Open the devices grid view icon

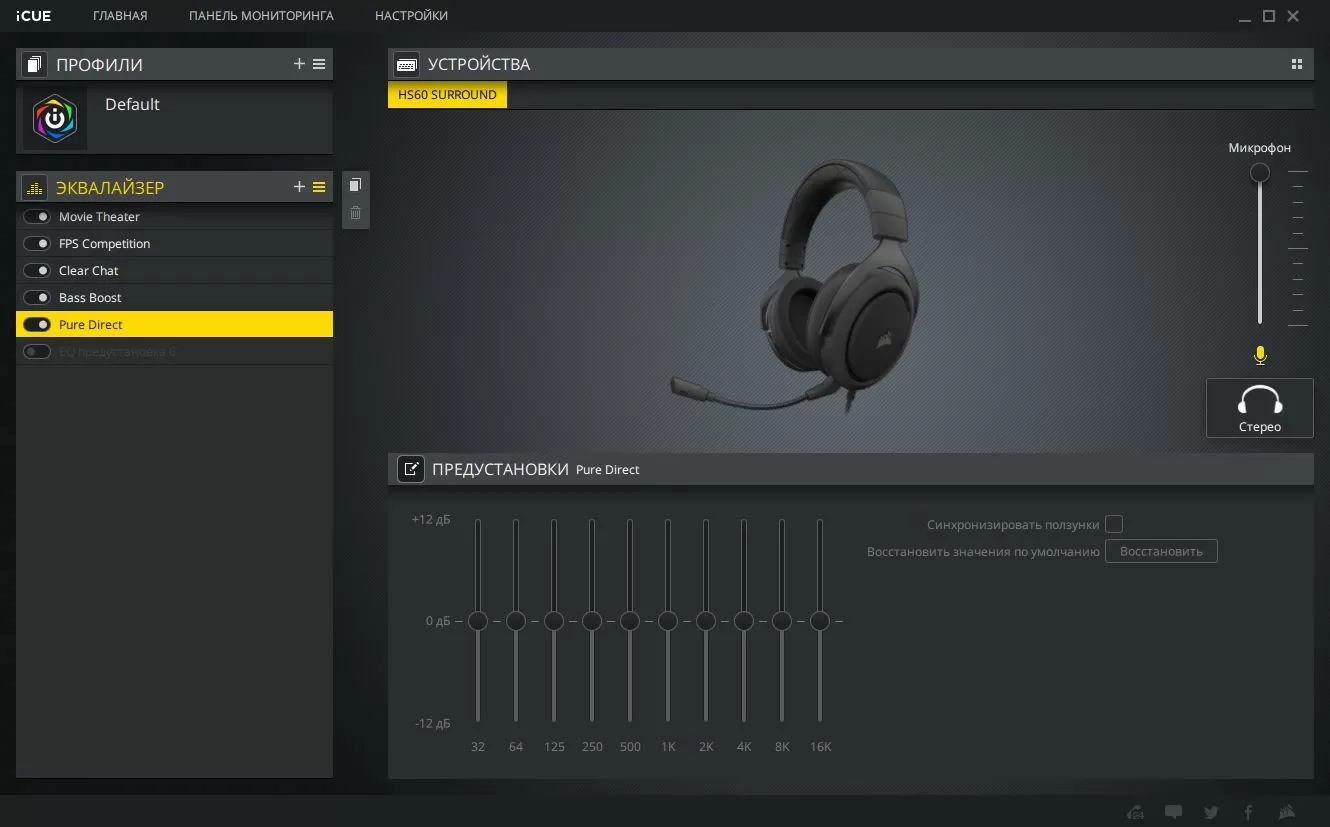(1297, 64)
